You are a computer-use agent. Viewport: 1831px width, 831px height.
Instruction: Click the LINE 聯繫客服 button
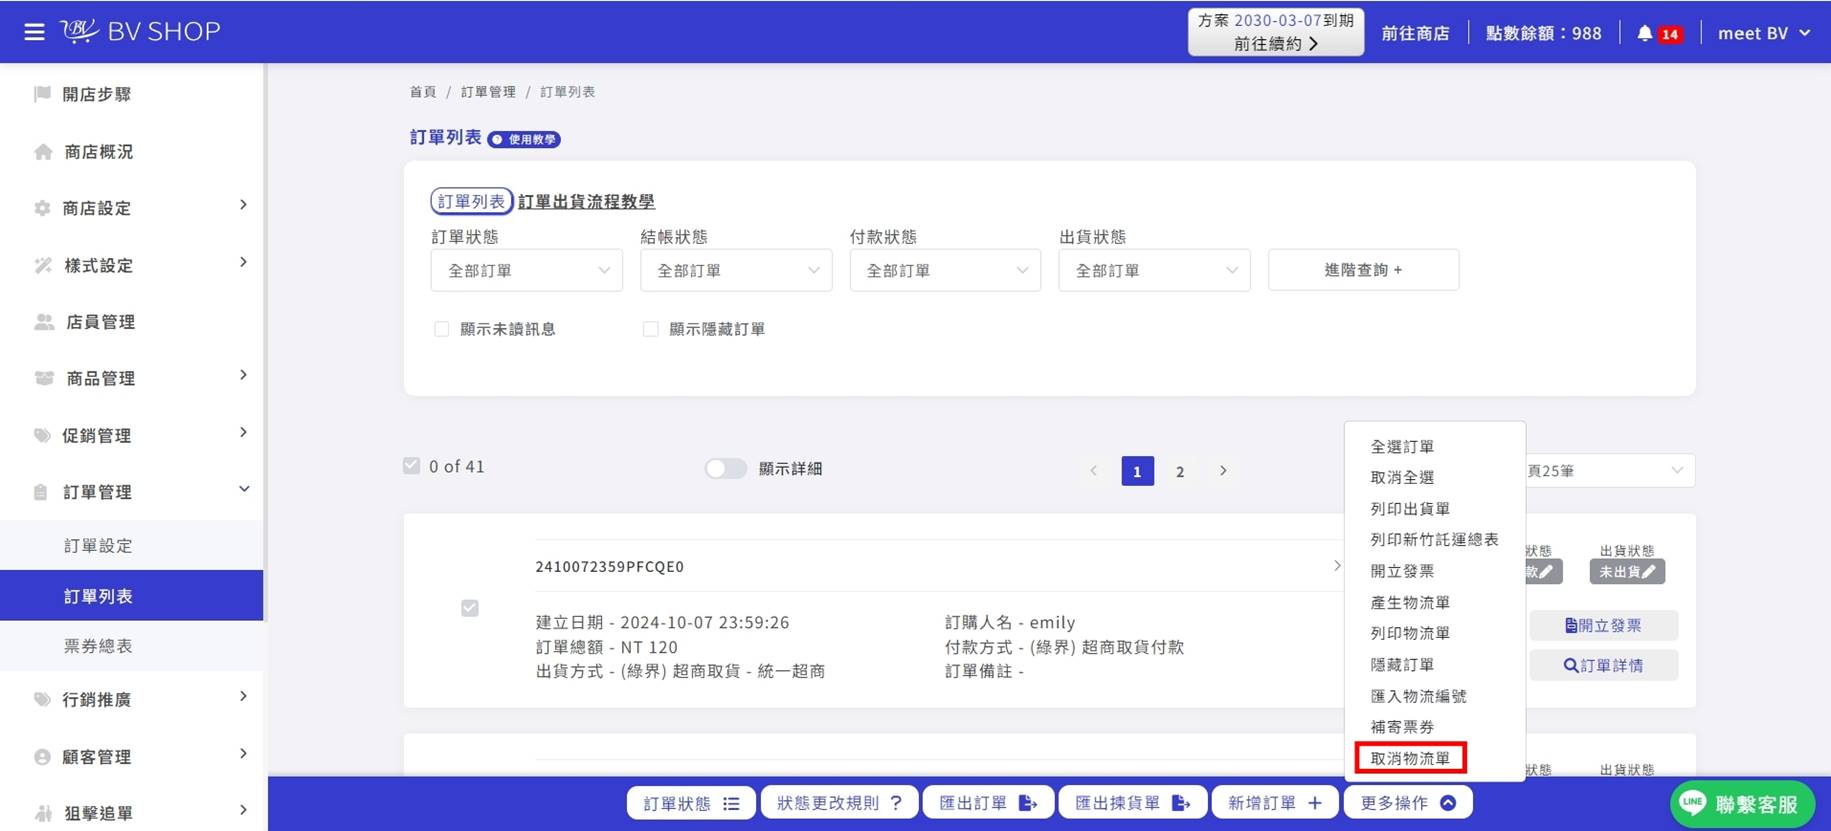pos(1742,804)
